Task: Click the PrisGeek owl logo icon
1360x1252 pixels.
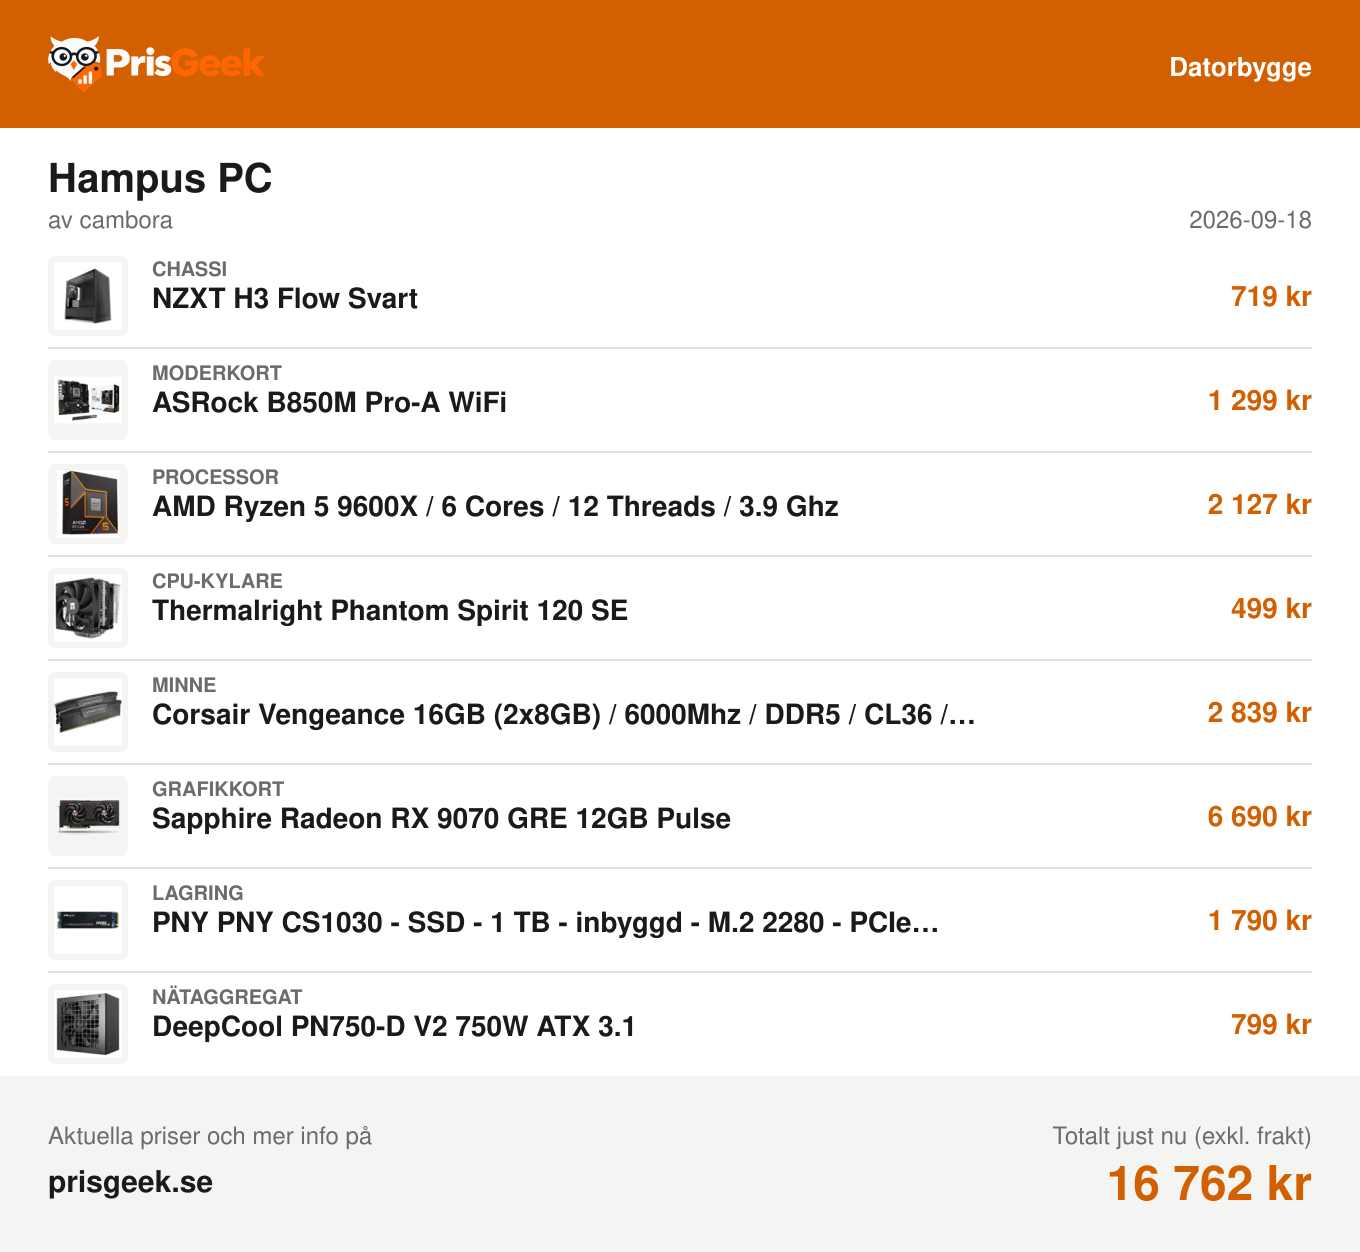Action: click(x=74, y=63)
